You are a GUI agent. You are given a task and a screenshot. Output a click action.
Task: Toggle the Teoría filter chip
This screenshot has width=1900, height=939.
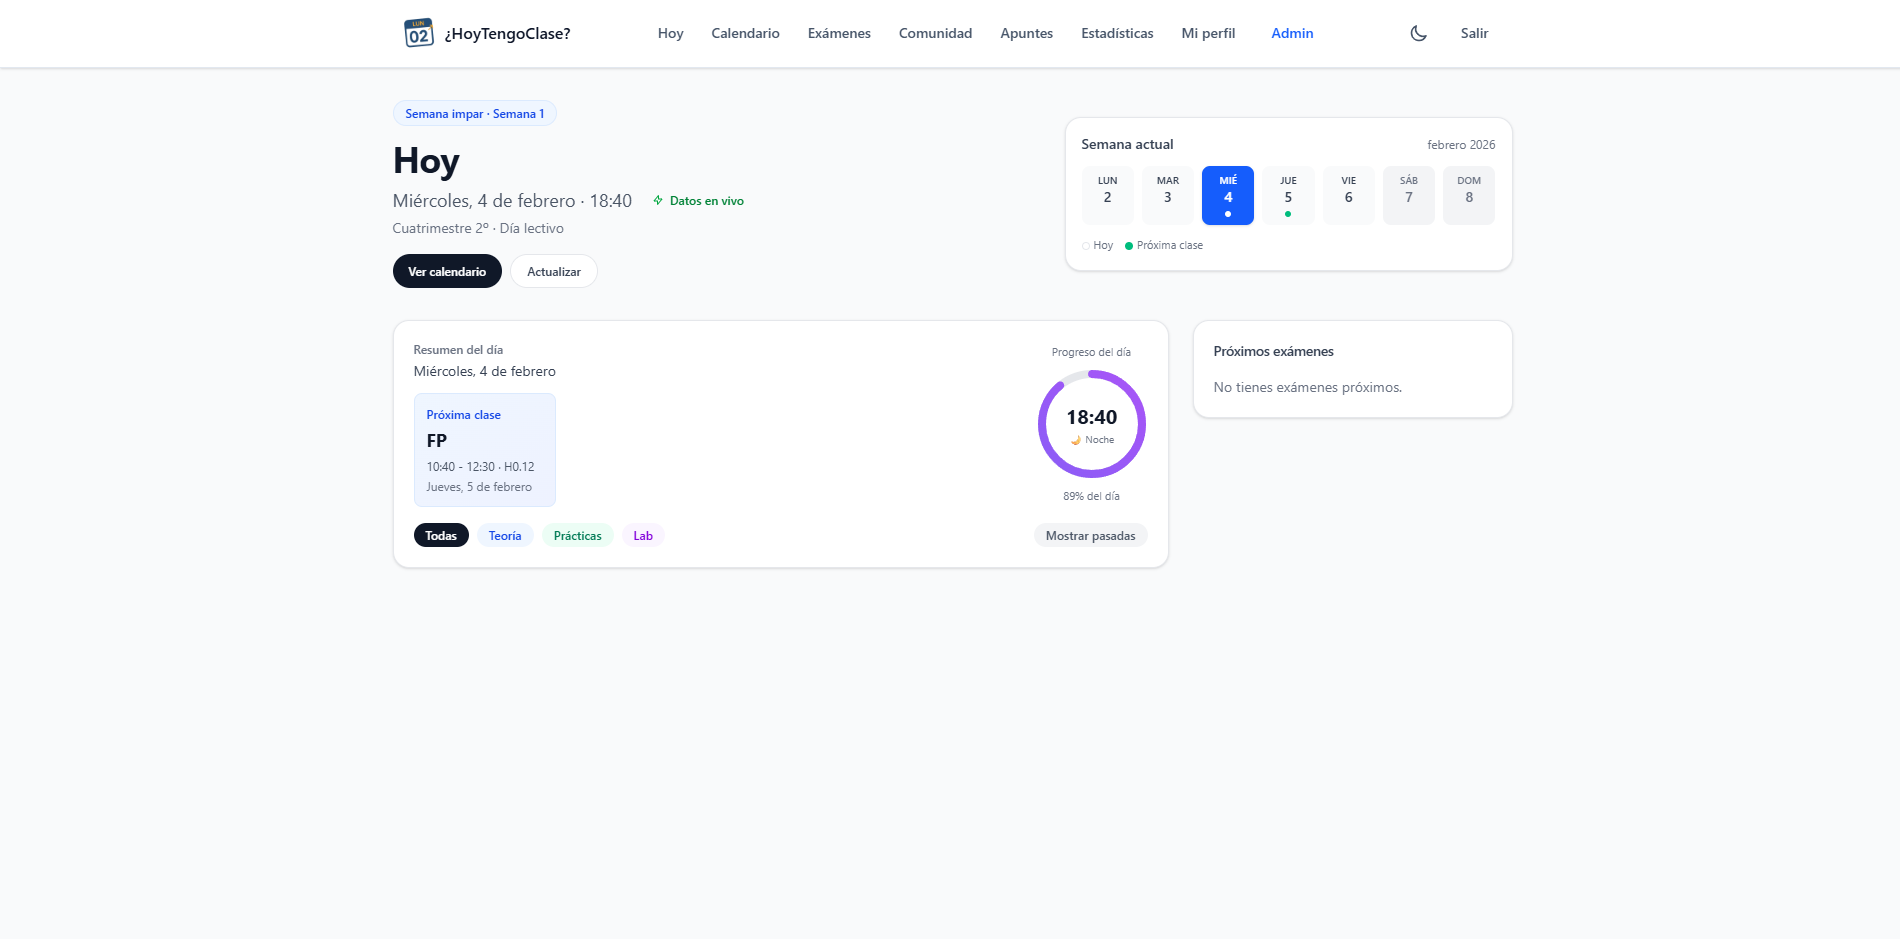tap(505, 536)
